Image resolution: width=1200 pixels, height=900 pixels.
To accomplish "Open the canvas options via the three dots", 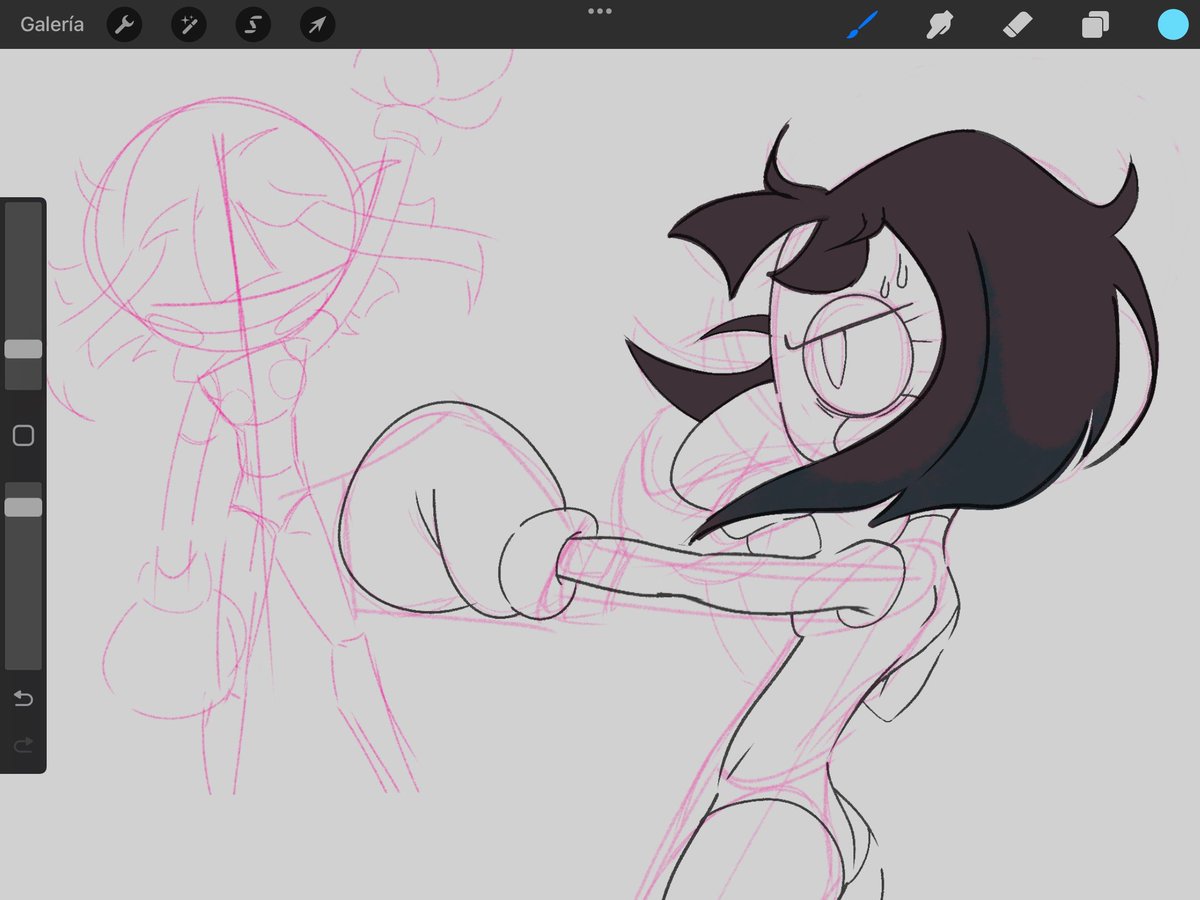I will (600, 12).
